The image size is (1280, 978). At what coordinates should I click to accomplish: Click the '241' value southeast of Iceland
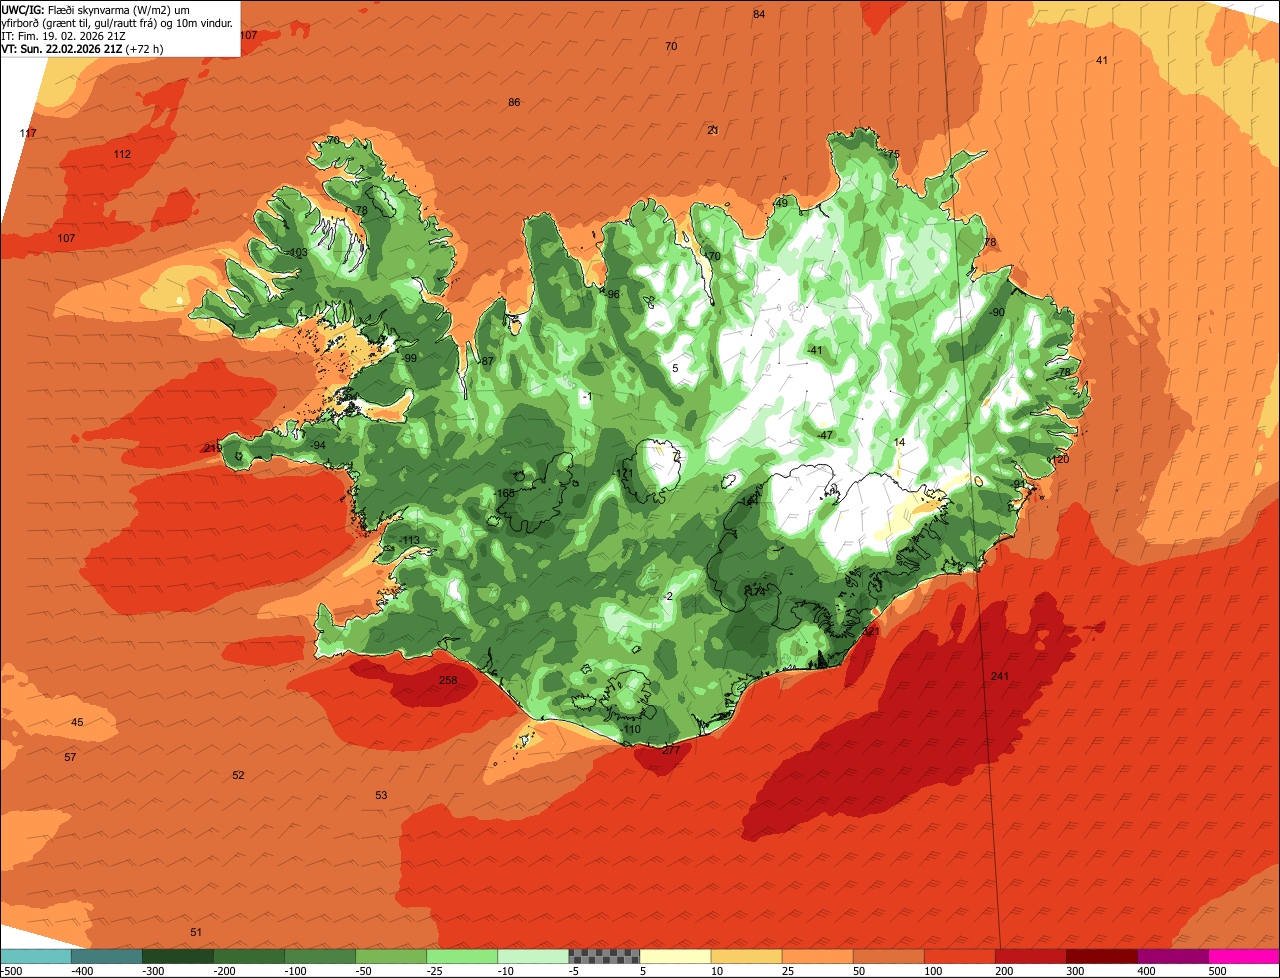coord(1000,677)
